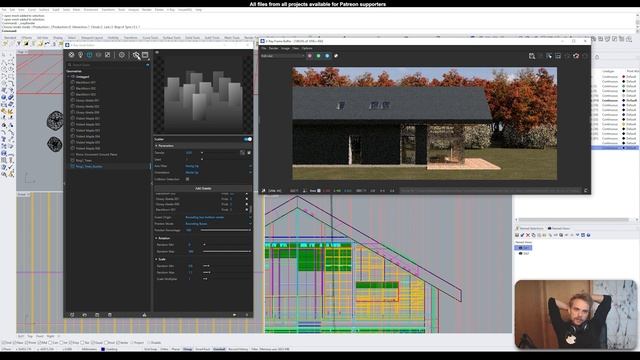
Task: Open Guest Origin dropdown
Action: click(x=218, y=217)
